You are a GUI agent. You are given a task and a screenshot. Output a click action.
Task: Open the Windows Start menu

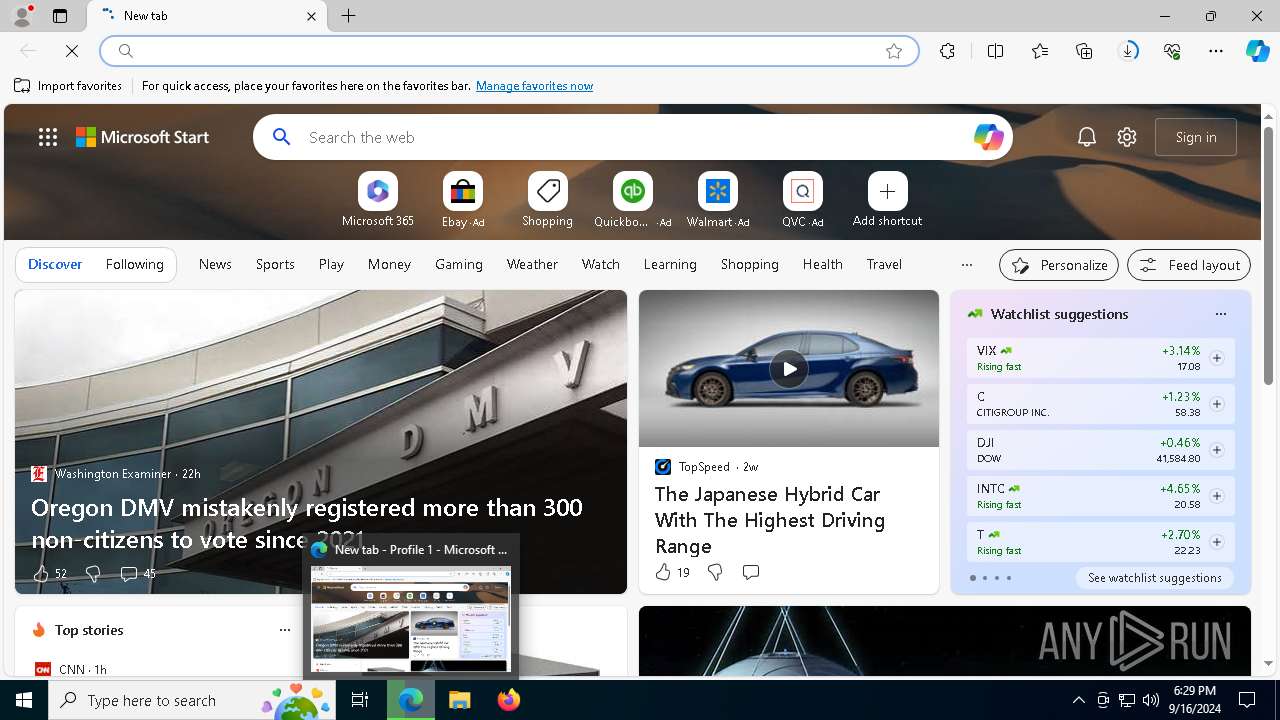(x=24, y=700)
